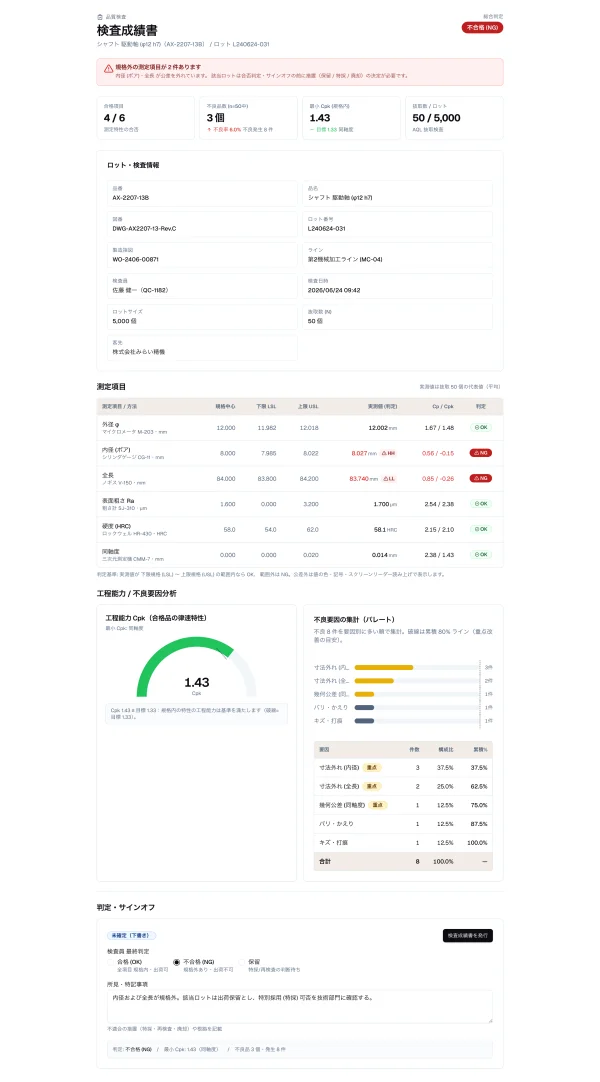Click the measured value 83.740 in the 全長 row
This screenshot has height=1082, width=600.
[359, 478]
